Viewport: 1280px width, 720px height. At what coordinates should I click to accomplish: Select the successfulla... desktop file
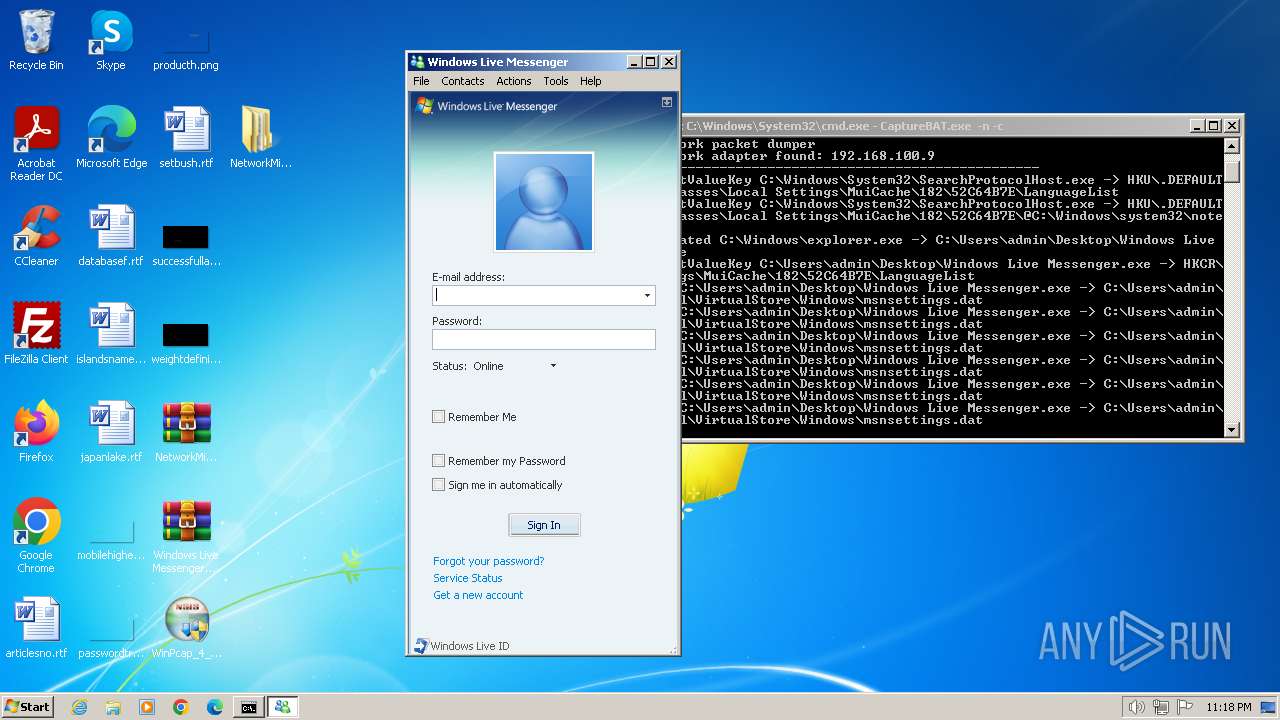coord(186,245)
